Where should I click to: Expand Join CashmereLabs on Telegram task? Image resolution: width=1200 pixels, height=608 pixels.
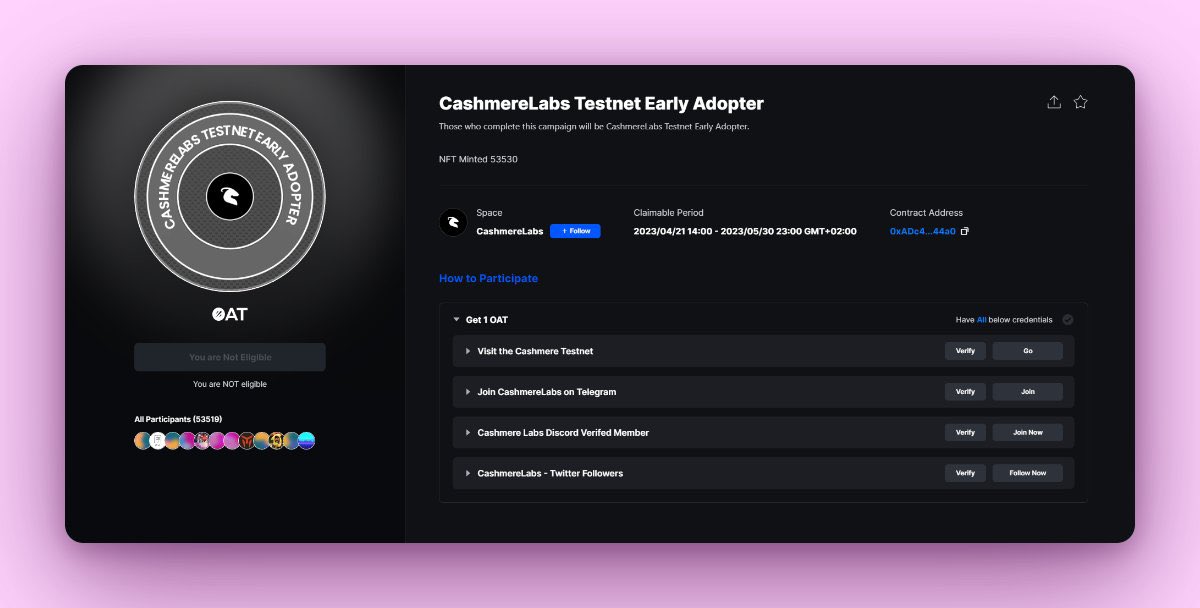468,392
